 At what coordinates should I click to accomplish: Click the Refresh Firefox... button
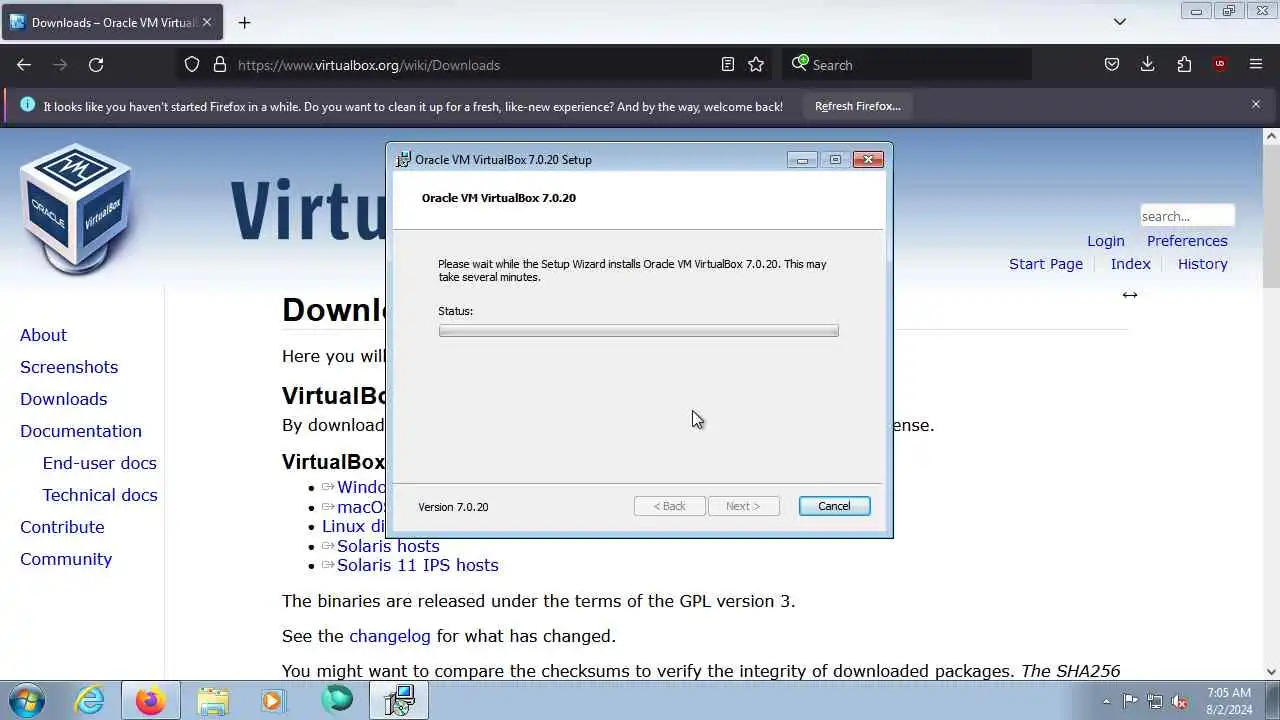point(857,106)
